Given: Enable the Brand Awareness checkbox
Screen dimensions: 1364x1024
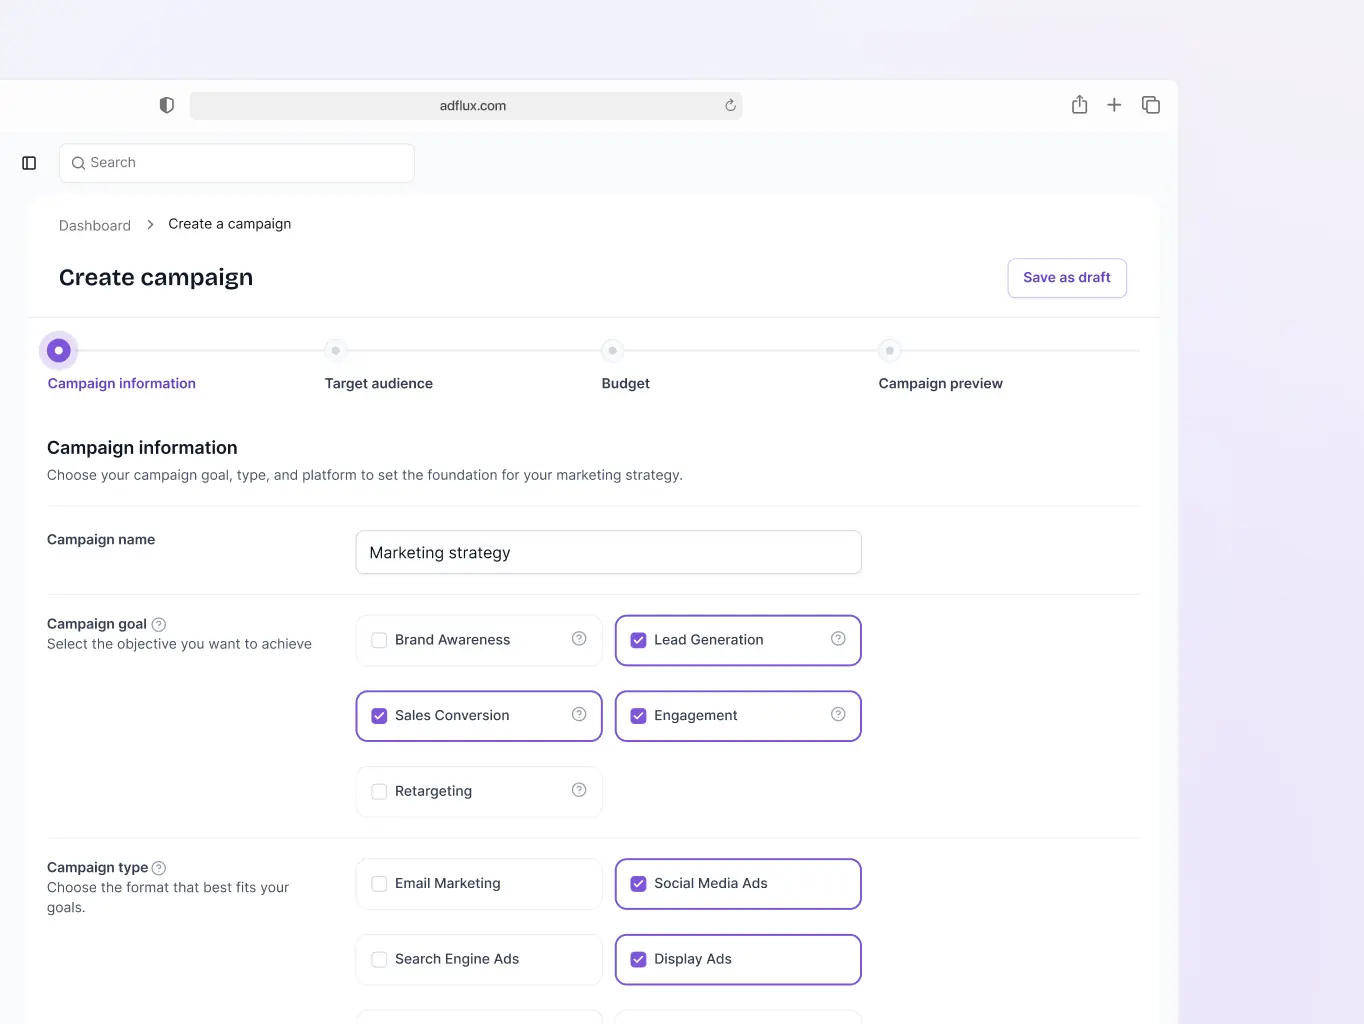Looking at the screenshot, I should coord(380,640).
